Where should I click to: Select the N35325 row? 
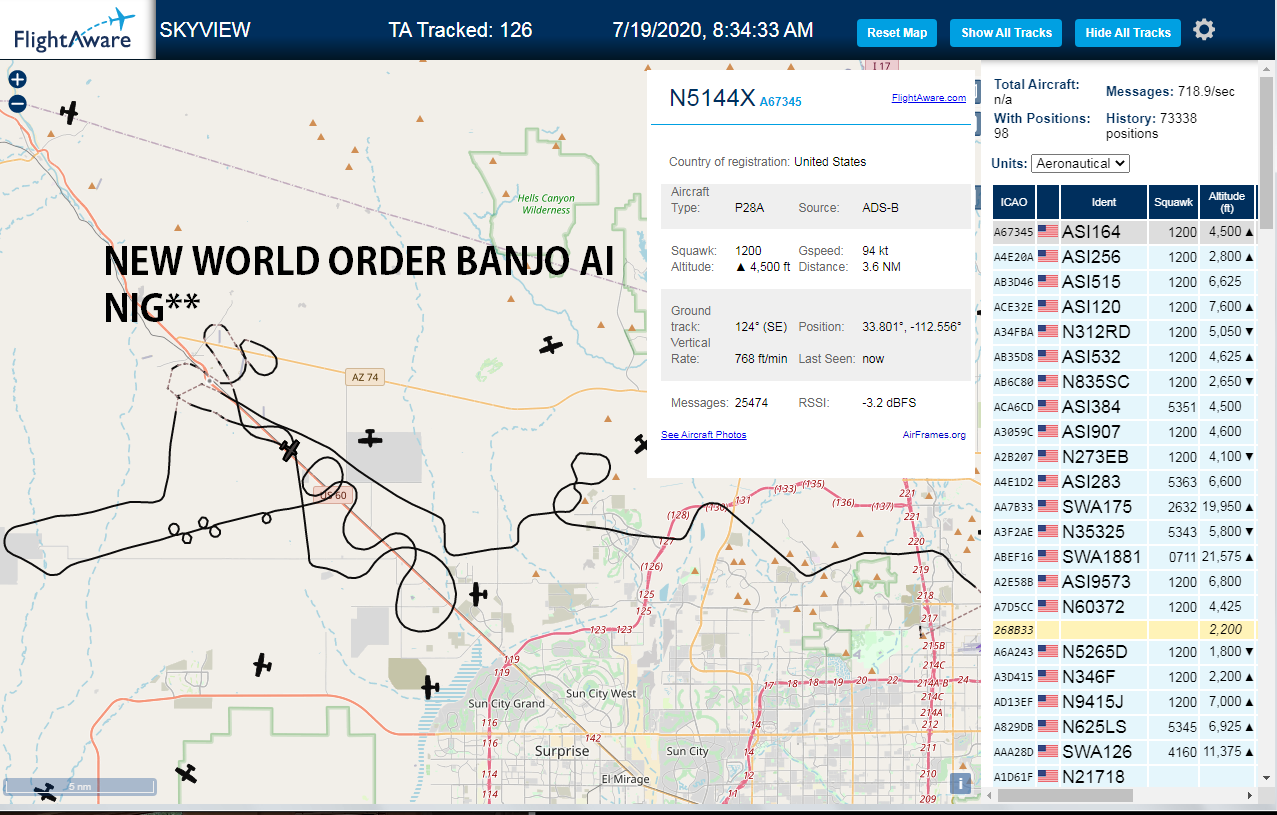pyautogui.click(x=1123, y=531)
